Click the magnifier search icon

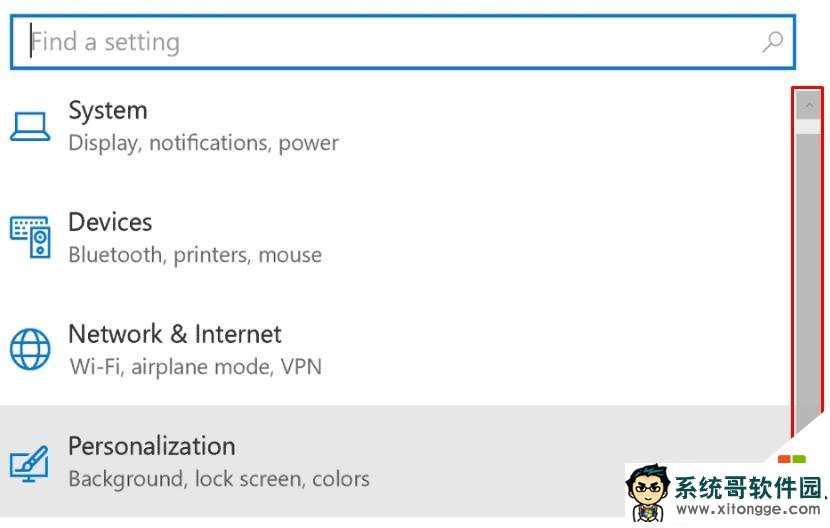772,42
